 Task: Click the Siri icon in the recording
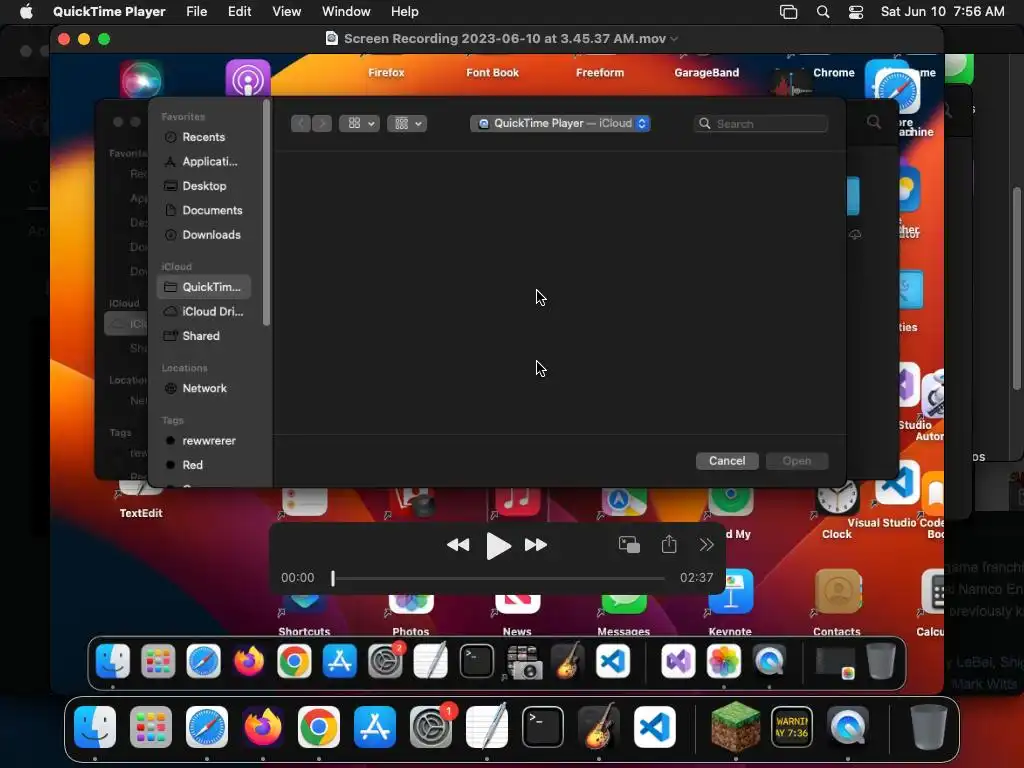click(x=141, y=80)
